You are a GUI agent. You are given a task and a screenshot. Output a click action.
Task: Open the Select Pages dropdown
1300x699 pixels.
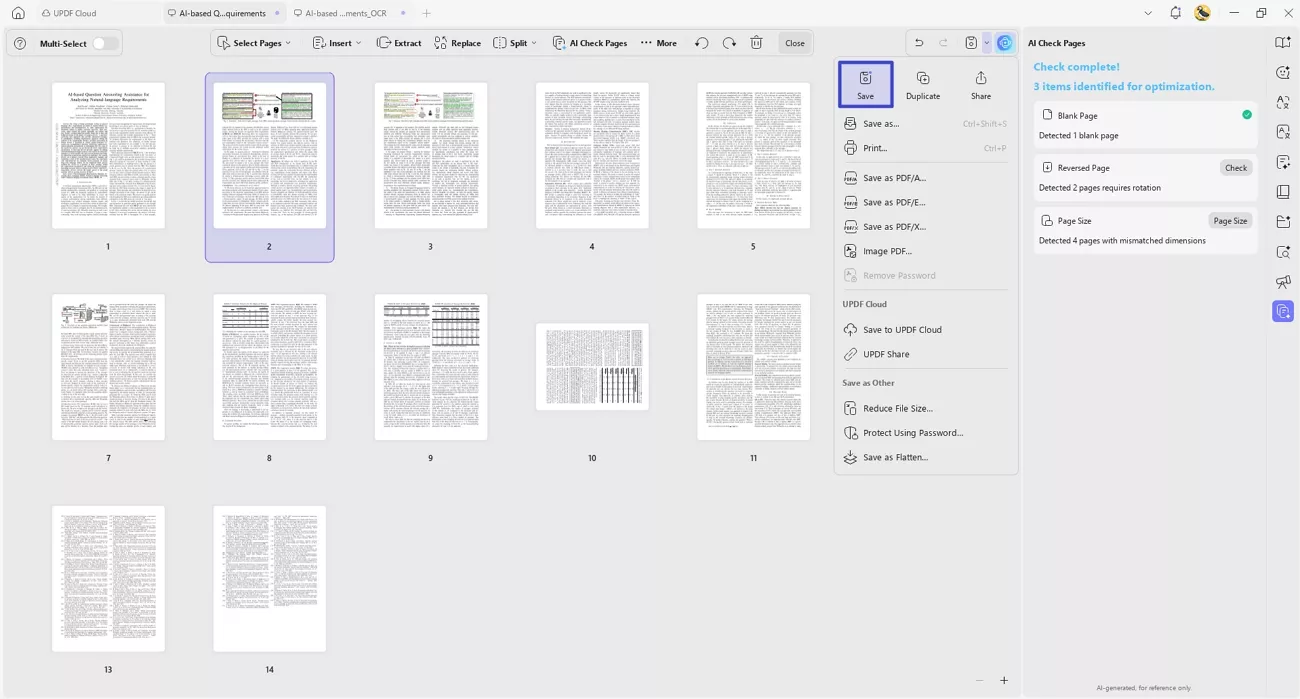[254, 43]
